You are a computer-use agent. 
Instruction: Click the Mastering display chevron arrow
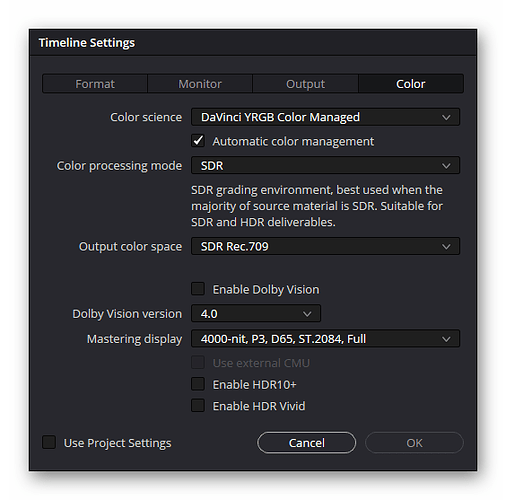(446, 339)
